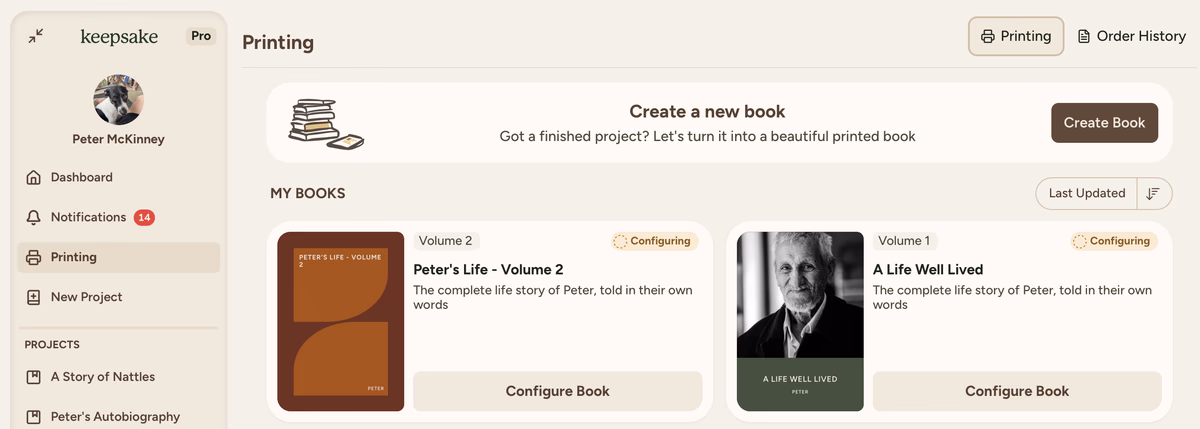Click the A Life Well Lived cover thumbnail
1200x429 pixels.
coord(800,321)
